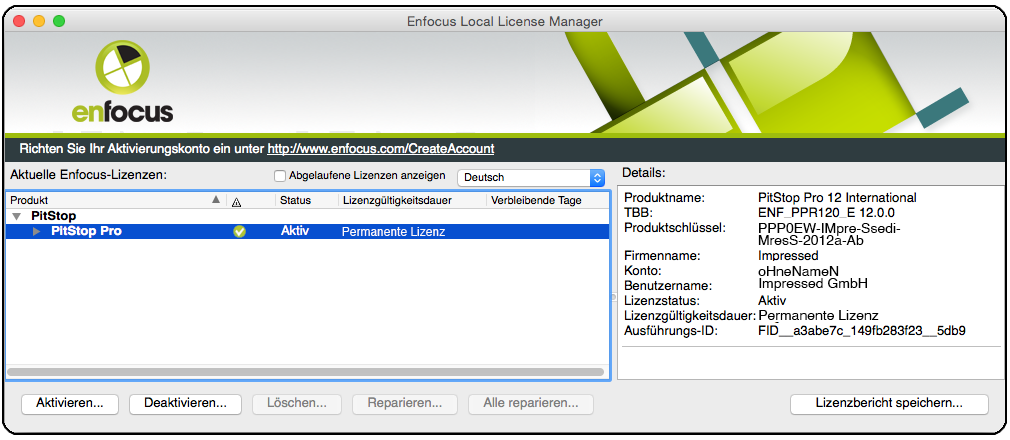Expand the PitStop Pro license row
This screenshot has height=440, width=1010.
point(38,231)
